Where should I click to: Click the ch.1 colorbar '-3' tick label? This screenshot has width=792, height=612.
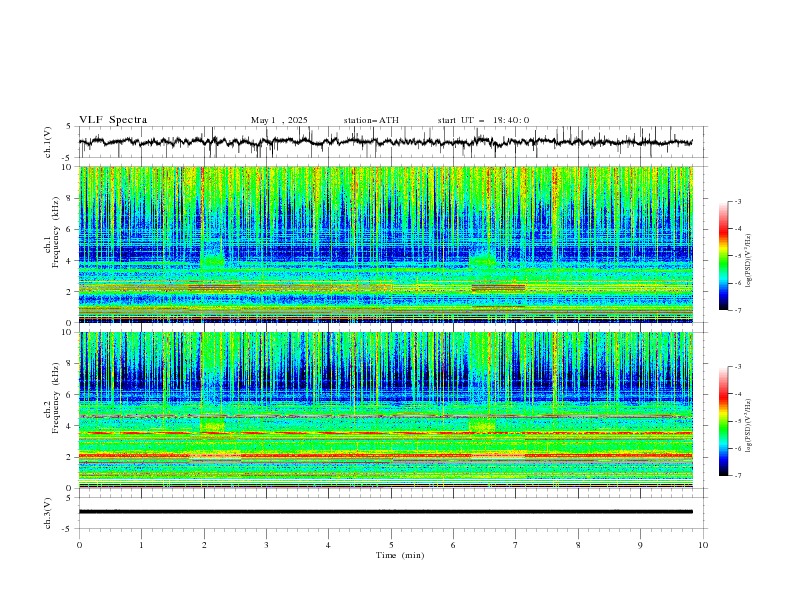[737, 201]
